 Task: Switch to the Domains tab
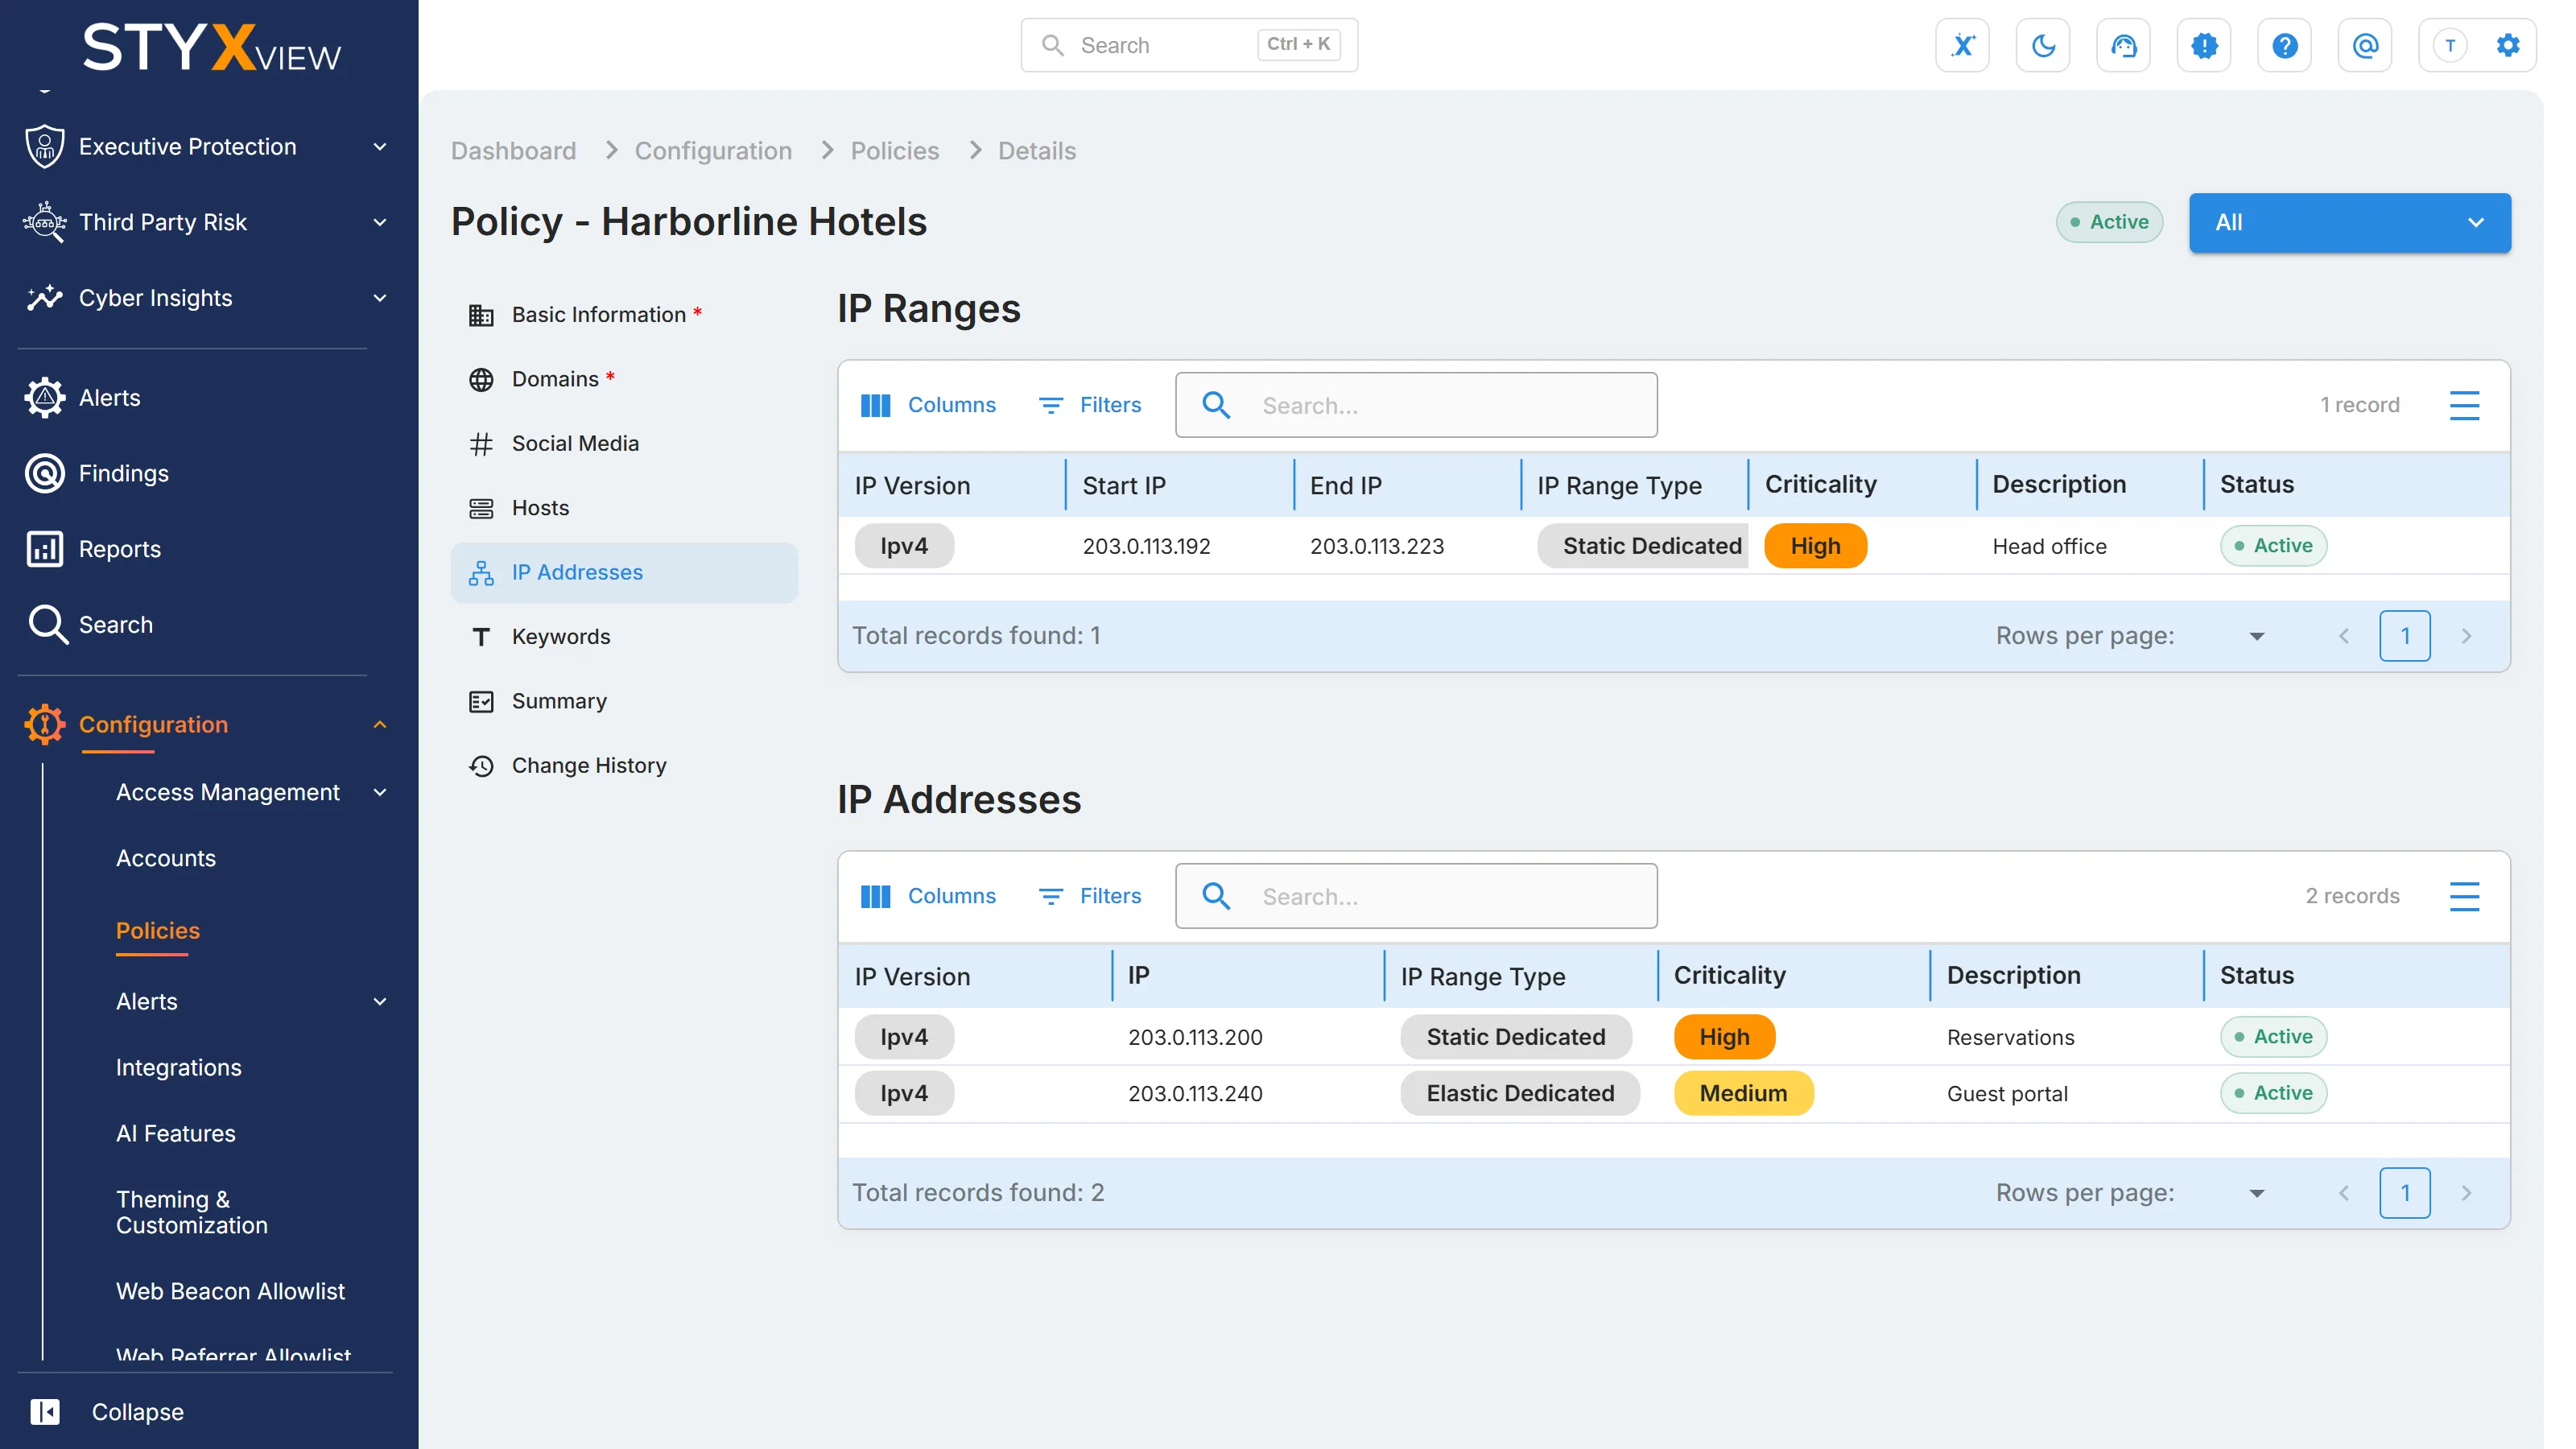coord(624,379)
